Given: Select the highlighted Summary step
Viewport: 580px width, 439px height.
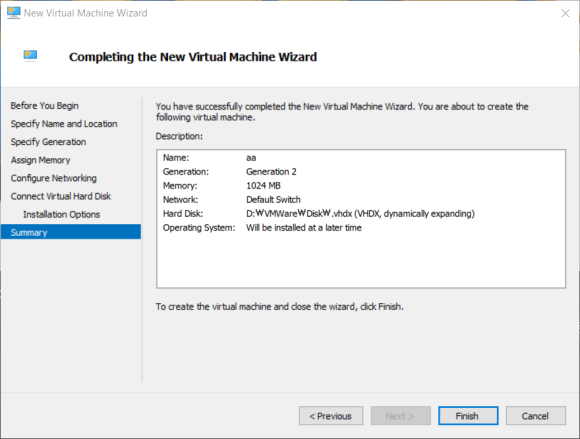Looking at the screenshot, I should click(x=71, y=232).
